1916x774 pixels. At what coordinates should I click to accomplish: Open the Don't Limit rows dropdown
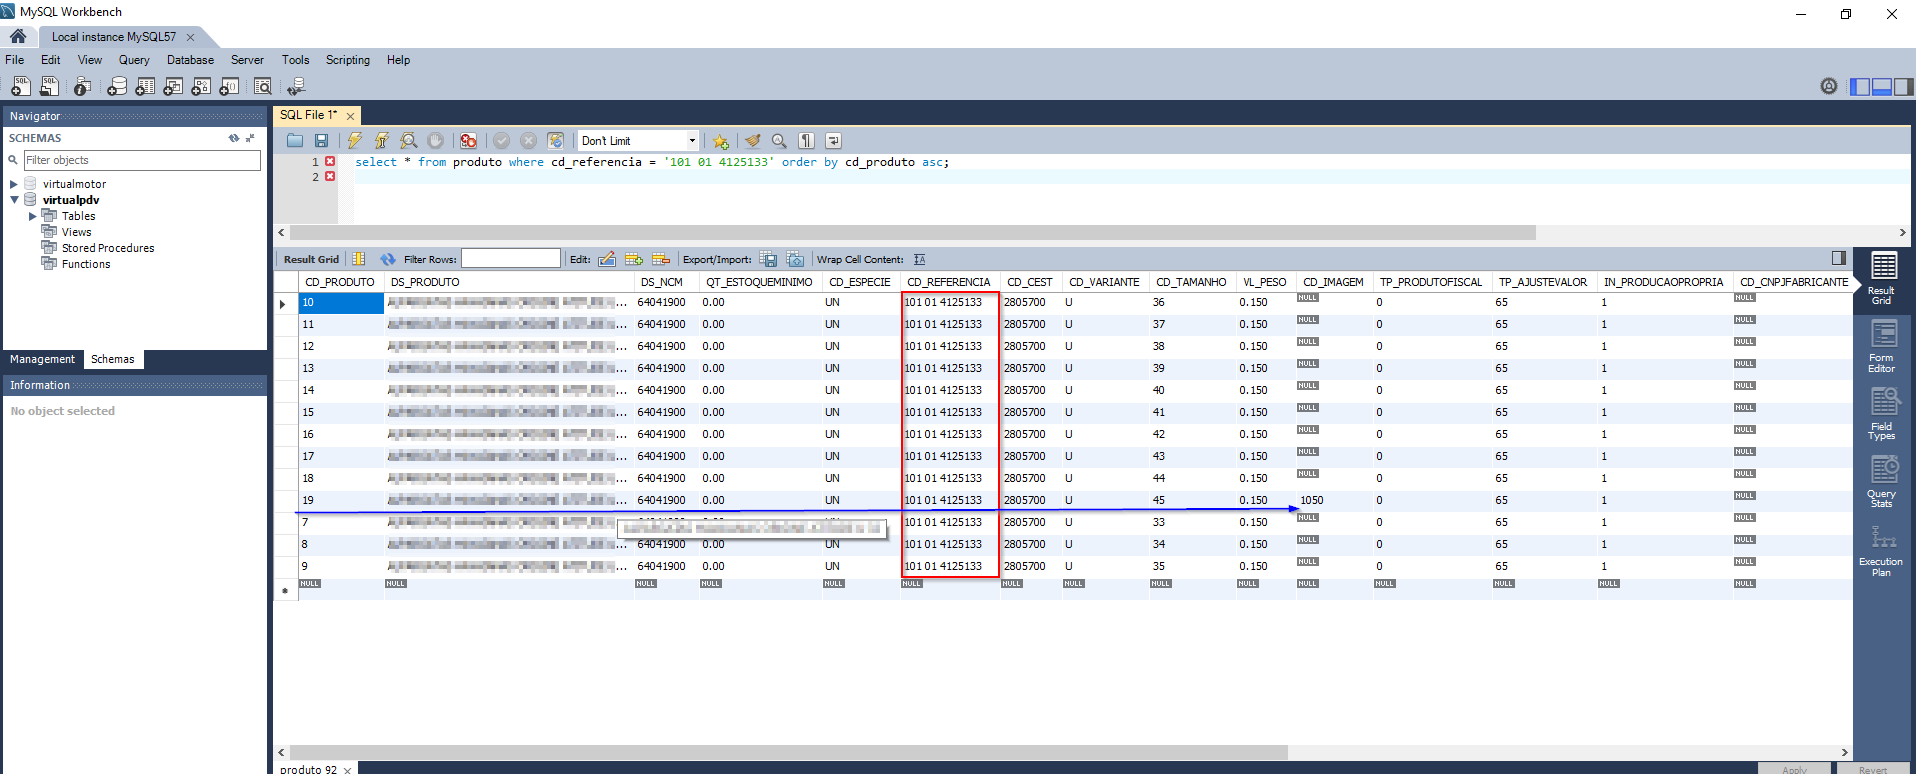click(x=691, y=141)
